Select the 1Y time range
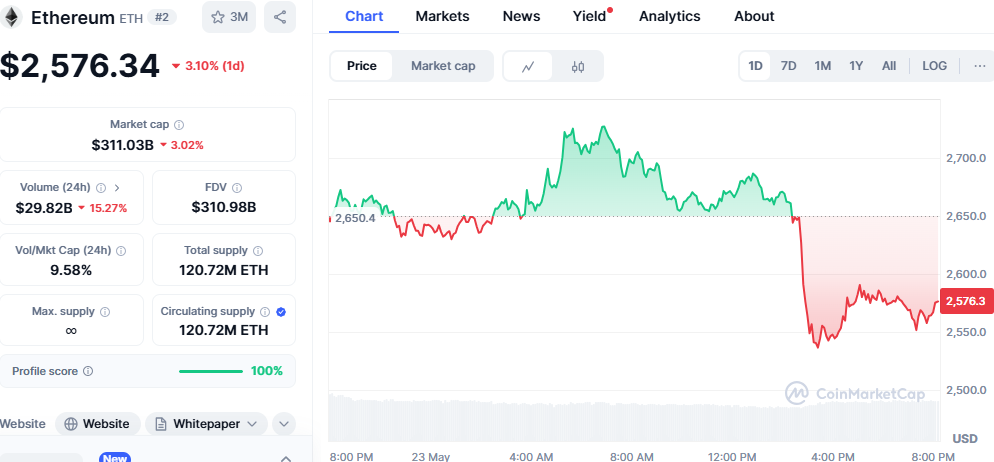Screen dimensions: 994x462 pos(856,66)
